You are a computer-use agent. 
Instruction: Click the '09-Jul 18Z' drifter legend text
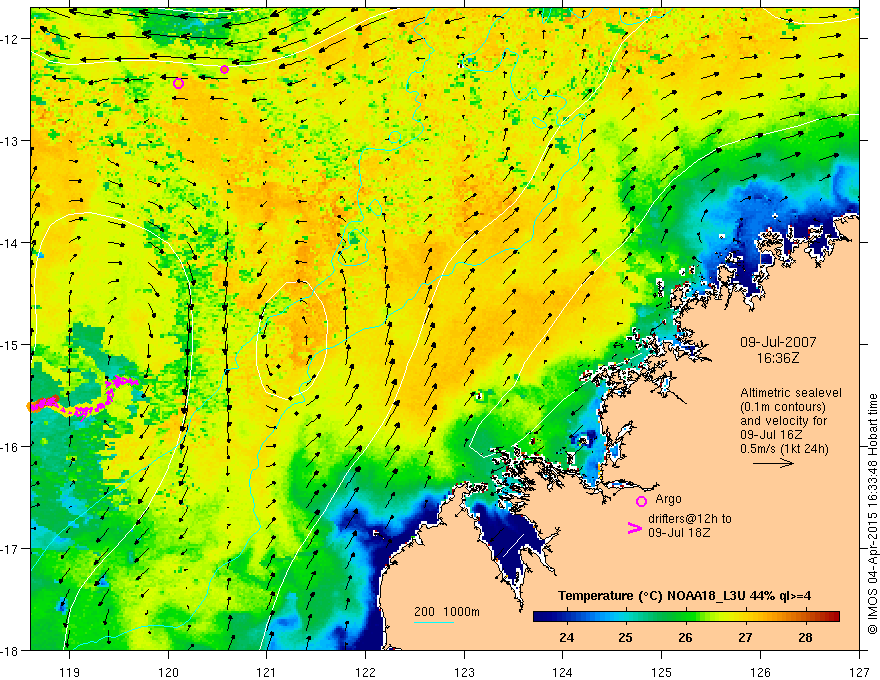coord(679,532)
